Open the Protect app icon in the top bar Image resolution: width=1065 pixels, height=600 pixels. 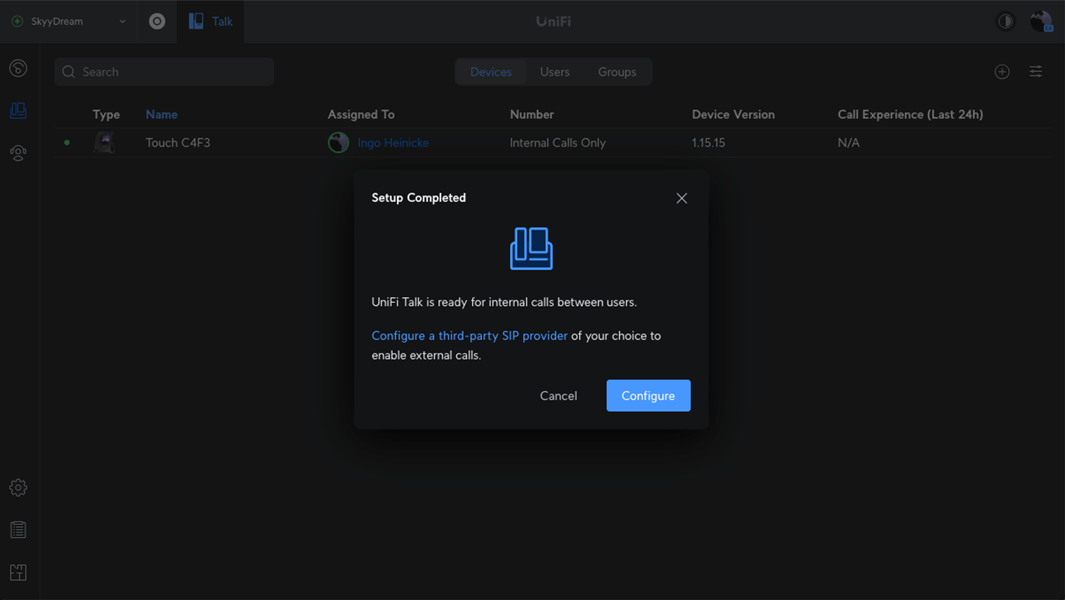[157, 21]
